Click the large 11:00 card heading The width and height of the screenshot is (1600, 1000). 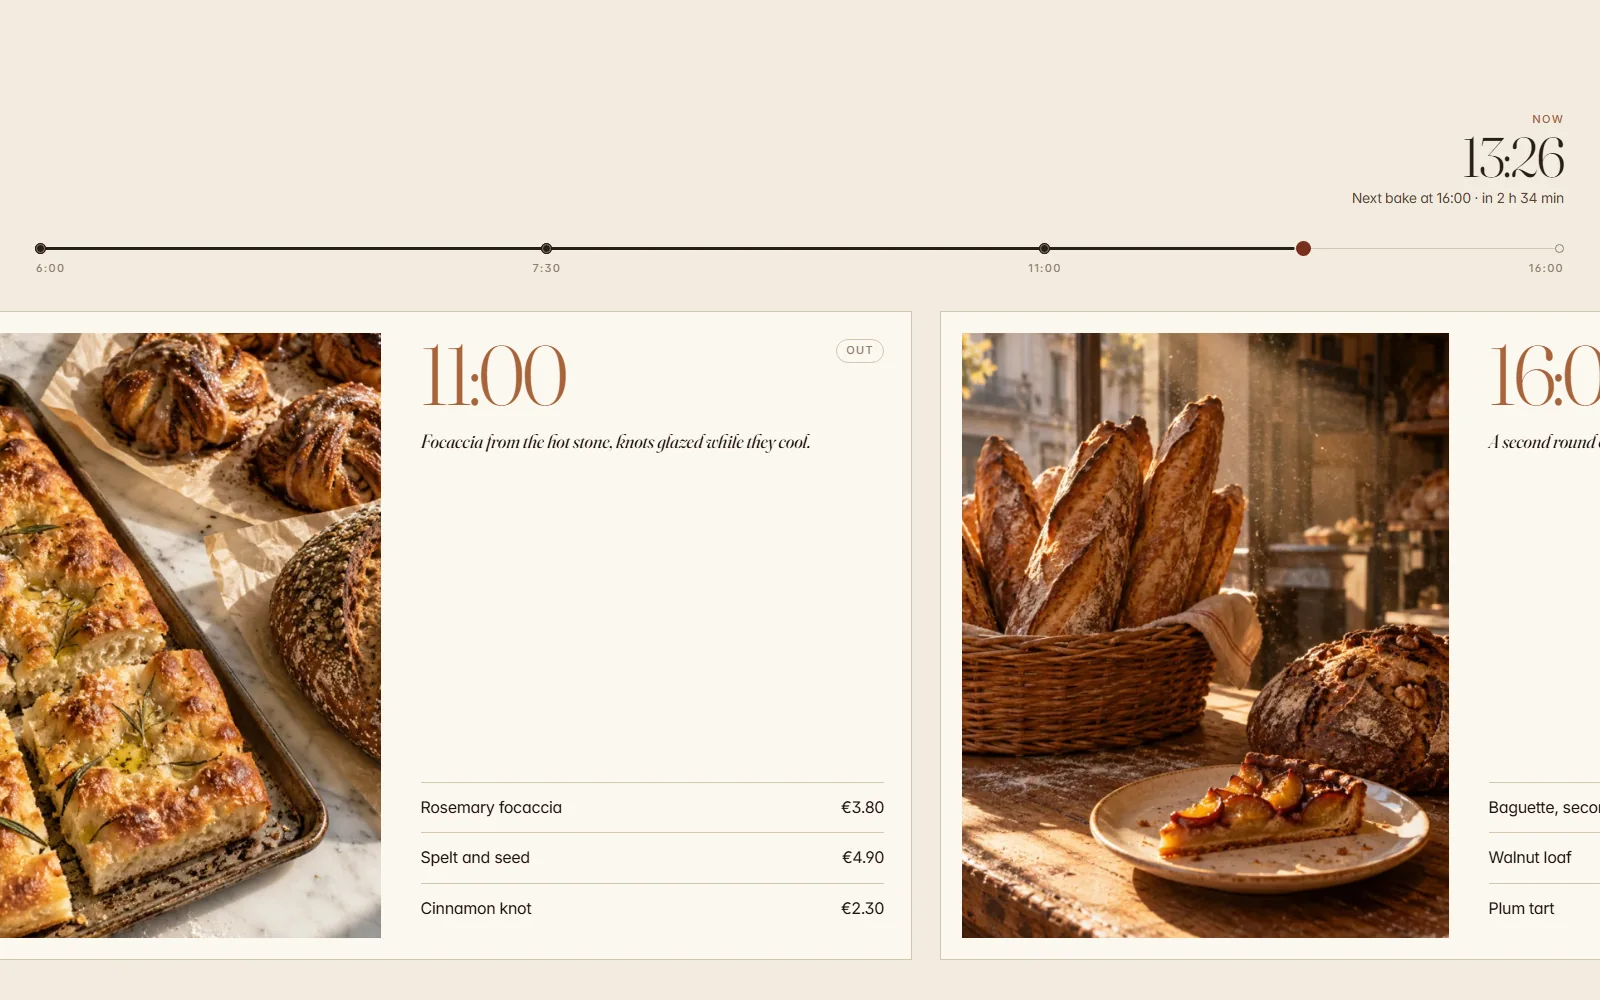click(494, 376)
